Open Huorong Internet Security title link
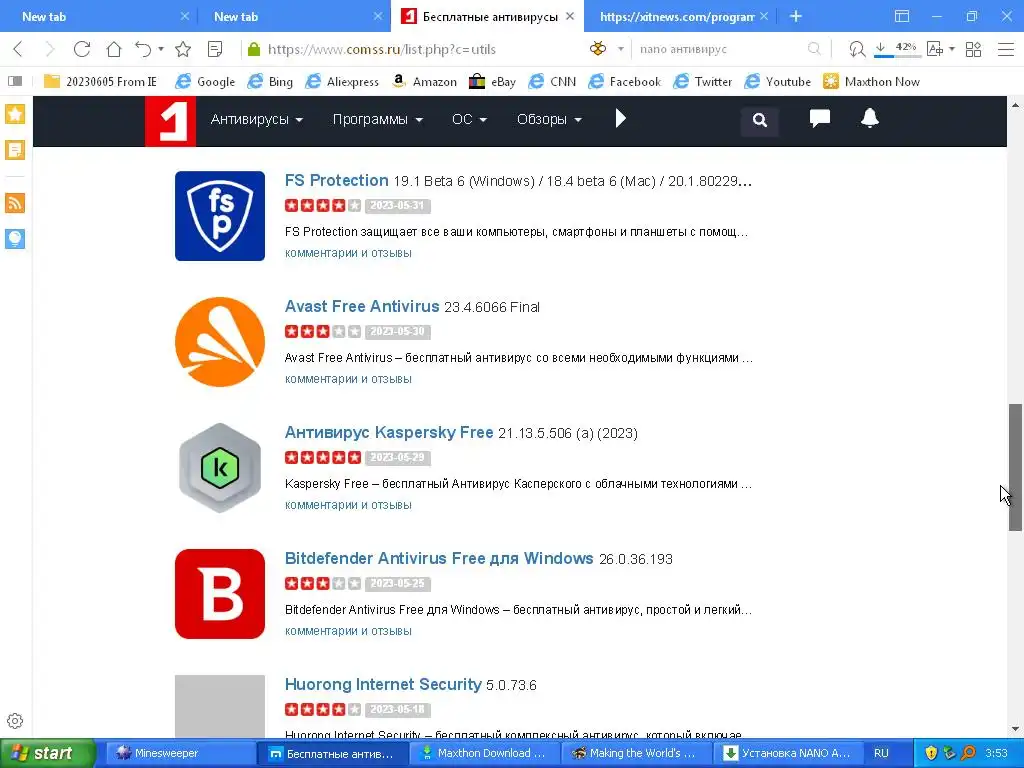Screen dimensions: 1024x768 coord(383,684)
